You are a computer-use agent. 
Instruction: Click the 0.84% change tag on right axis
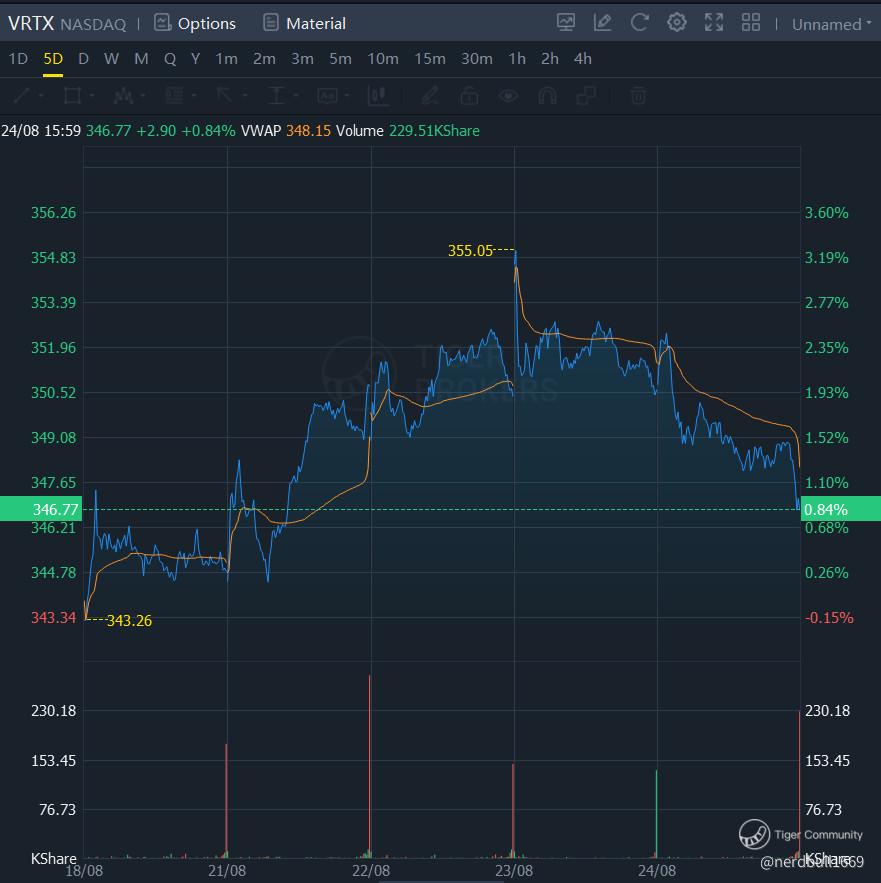tap(840, 509)
